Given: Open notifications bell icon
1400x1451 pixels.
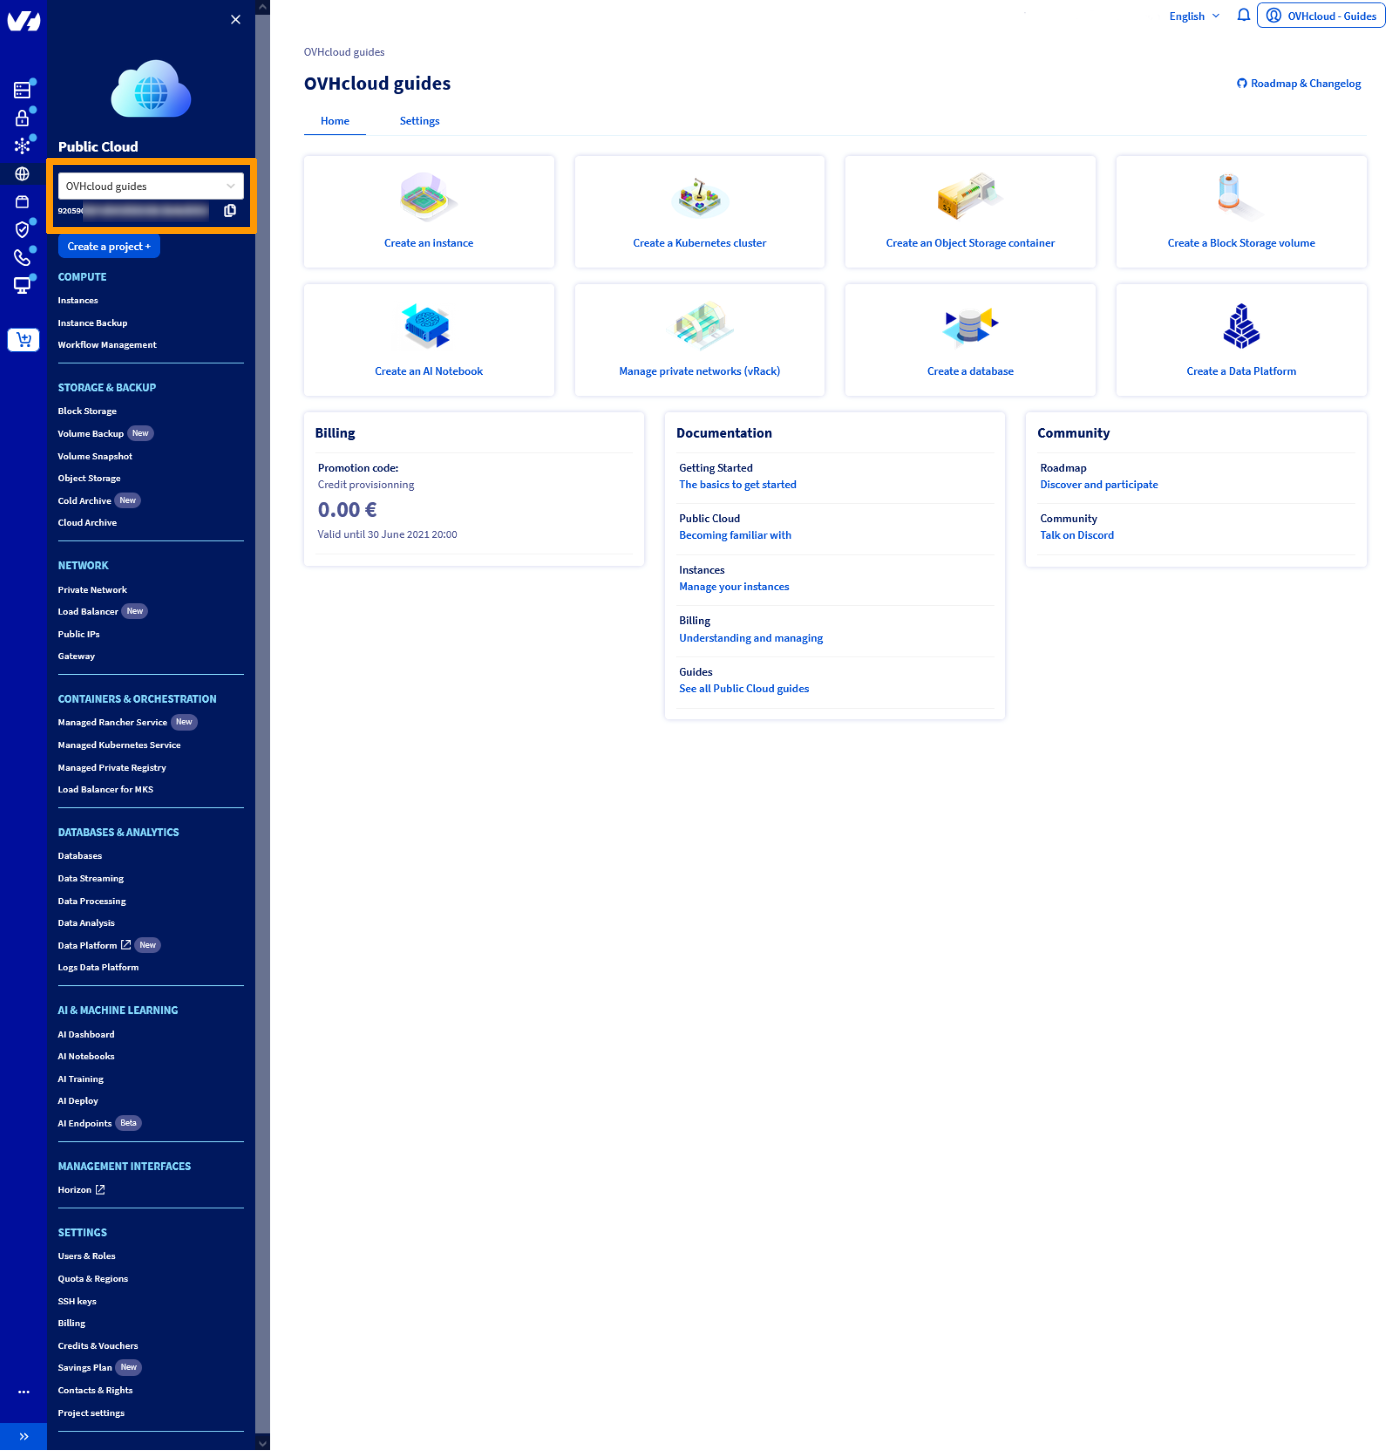Looking at the screenshot, I should tap(1243, 15).
